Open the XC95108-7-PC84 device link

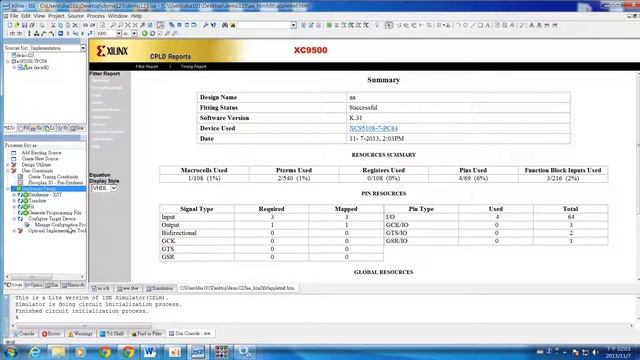373,128
